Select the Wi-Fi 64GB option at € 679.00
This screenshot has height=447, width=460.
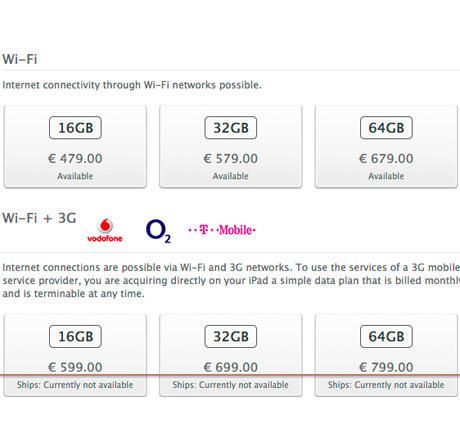pyautogui.click(x=386, y=147)
